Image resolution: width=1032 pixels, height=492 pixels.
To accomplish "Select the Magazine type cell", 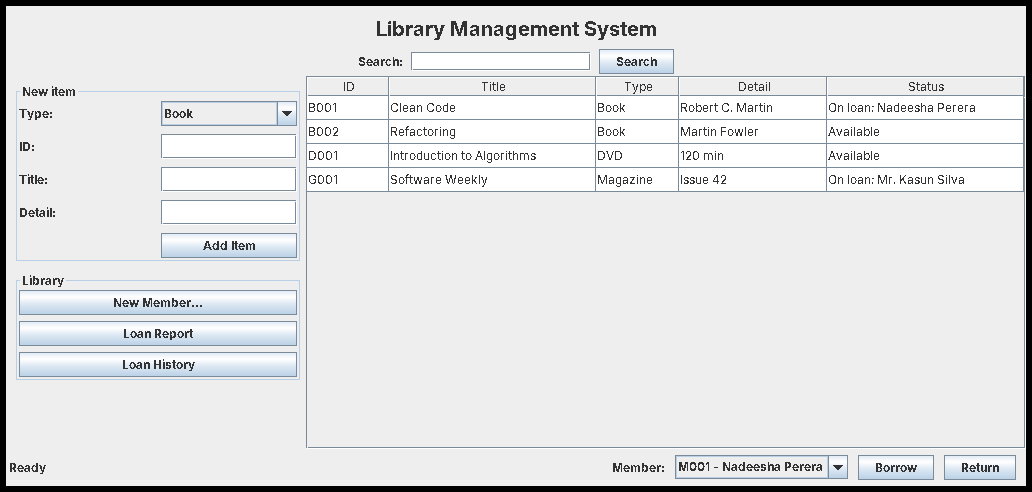I will click(637, 180).
